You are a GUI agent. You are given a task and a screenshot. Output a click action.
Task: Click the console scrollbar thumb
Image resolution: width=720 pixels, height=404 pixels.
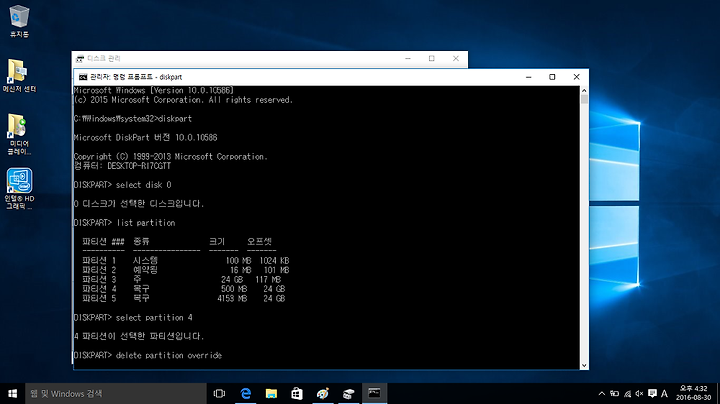tap(584, 99)
